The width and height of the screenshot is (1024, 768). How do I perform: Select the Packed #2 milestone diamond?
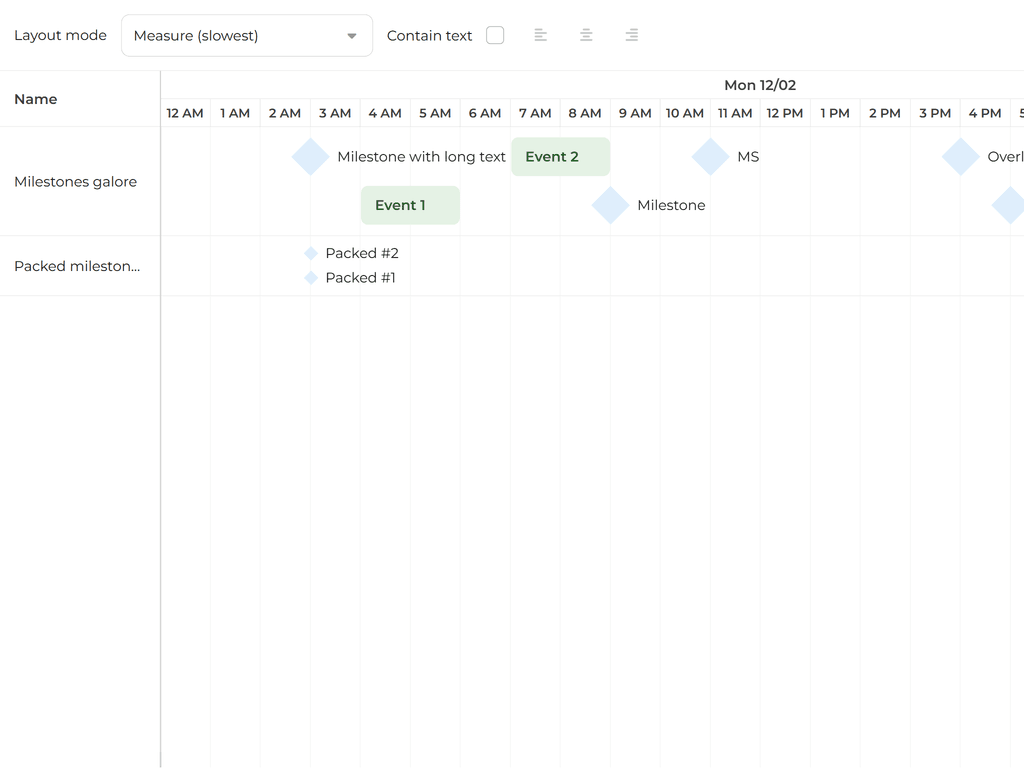[311, 253]
